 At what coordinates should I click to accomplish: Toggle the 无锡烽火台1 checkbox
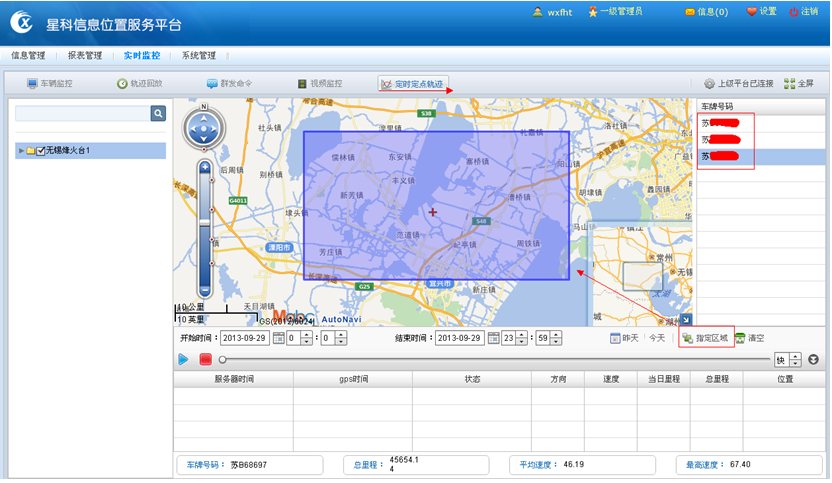point(42,151)
